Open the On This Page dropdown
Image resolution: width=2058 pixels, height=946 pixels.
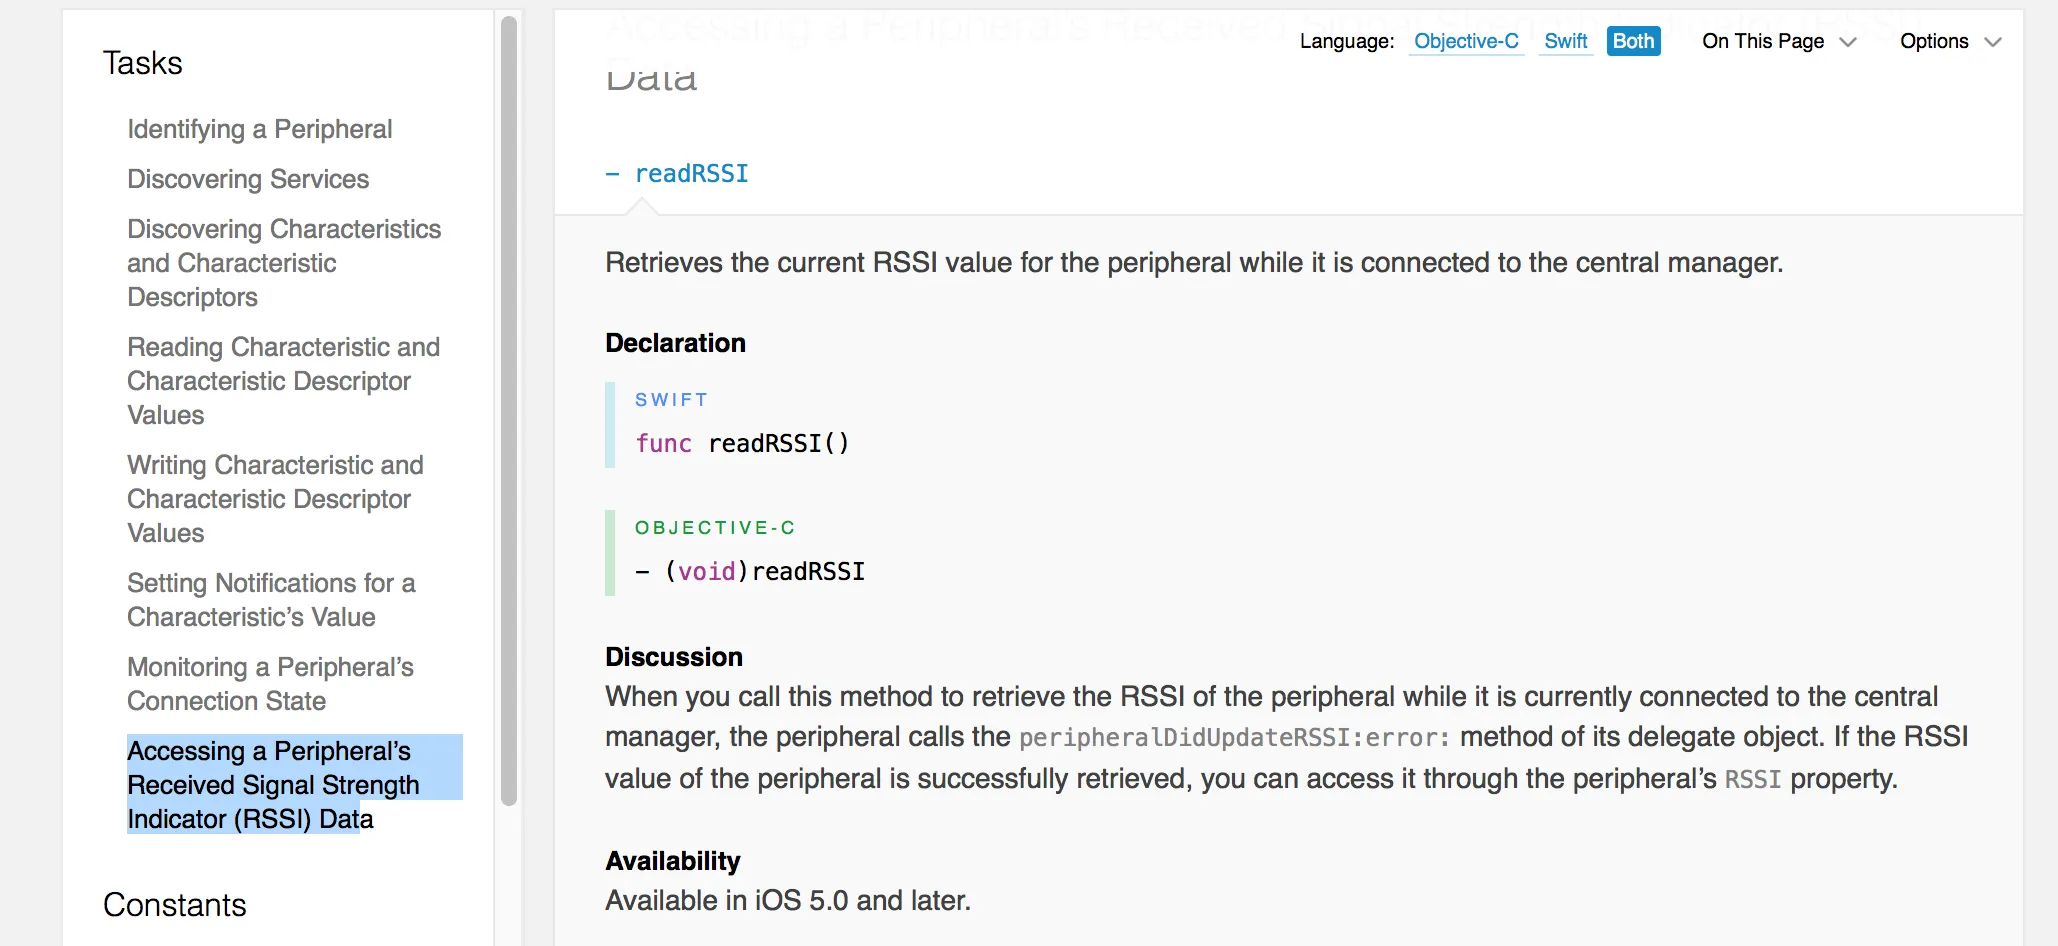[1763, 41]
